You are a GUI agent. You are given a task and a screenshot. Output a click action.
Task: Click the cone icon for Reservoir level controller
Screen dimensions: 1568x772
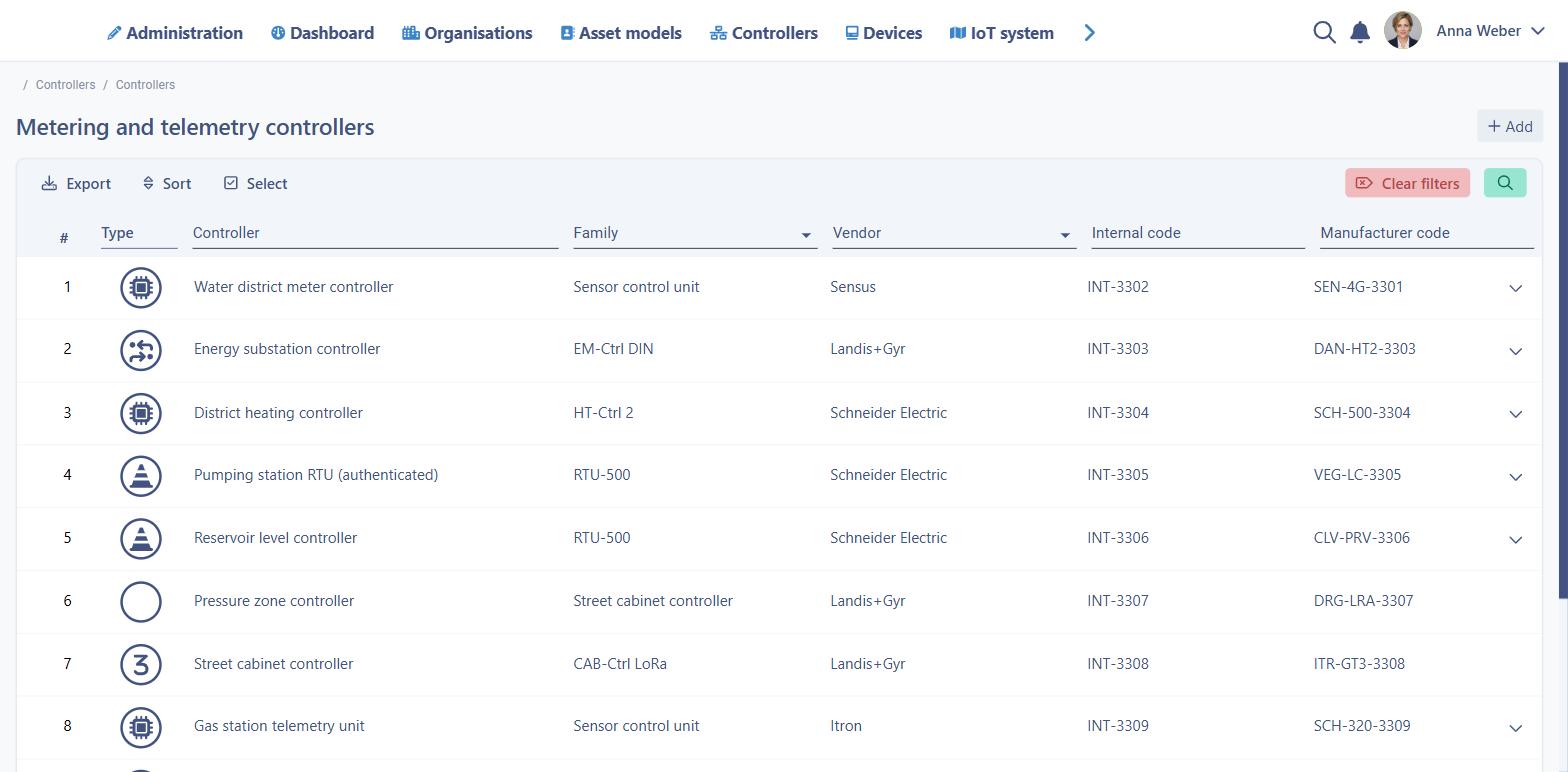click(x=141, y=538)
